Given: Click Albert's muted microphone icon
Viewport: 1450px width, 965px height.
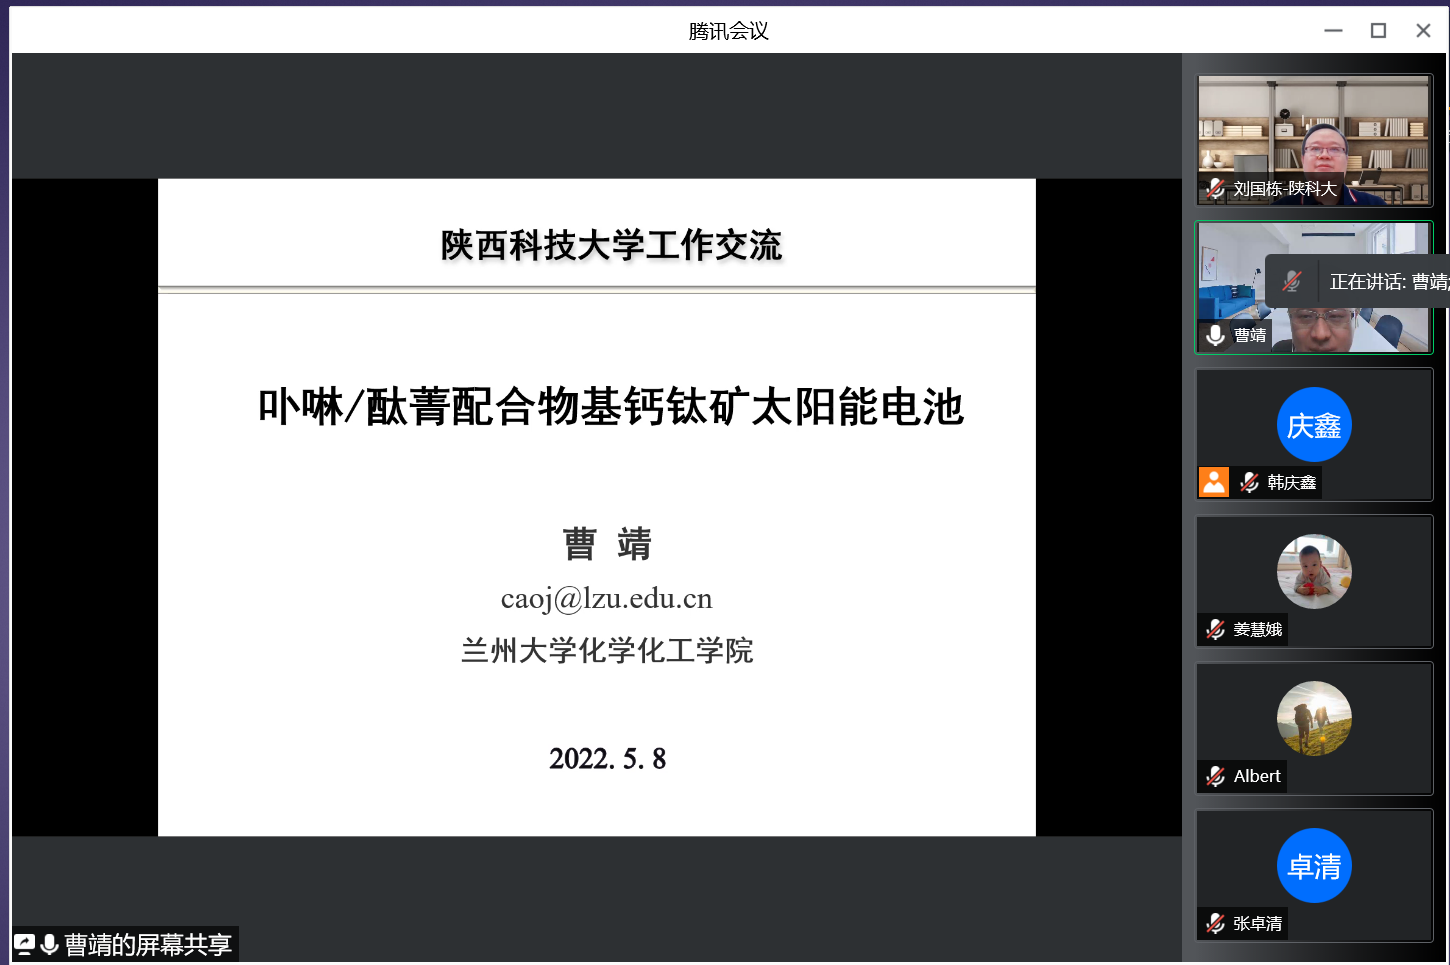Looking at the screenshot, I should (x=1215, y=777).
